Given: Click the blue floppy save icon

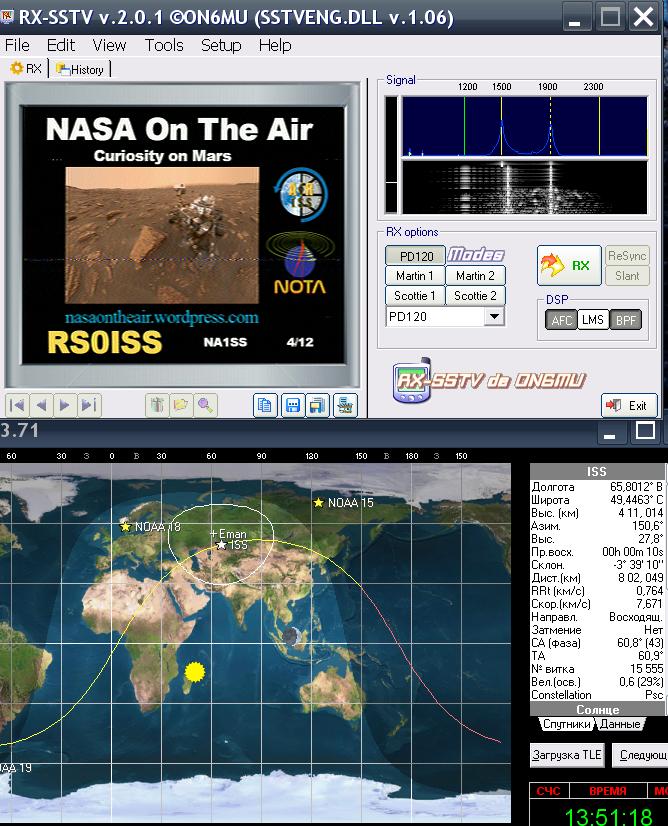Looking at the screenshot, I should [293, 405].
